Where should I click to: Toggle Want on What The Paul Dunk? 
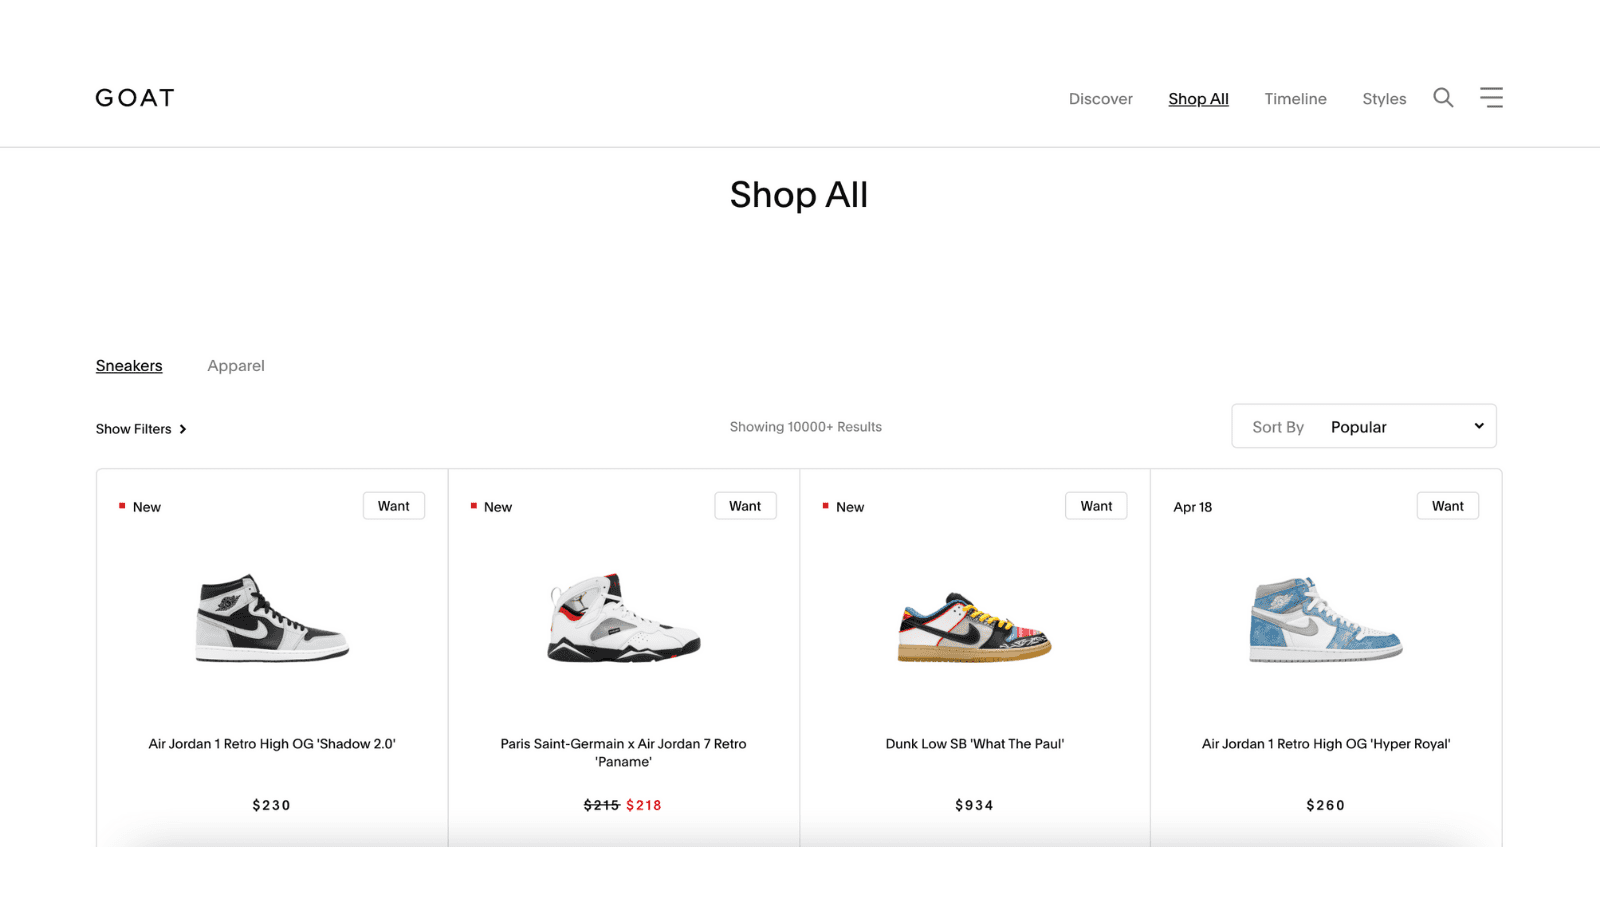[1096, 506]
